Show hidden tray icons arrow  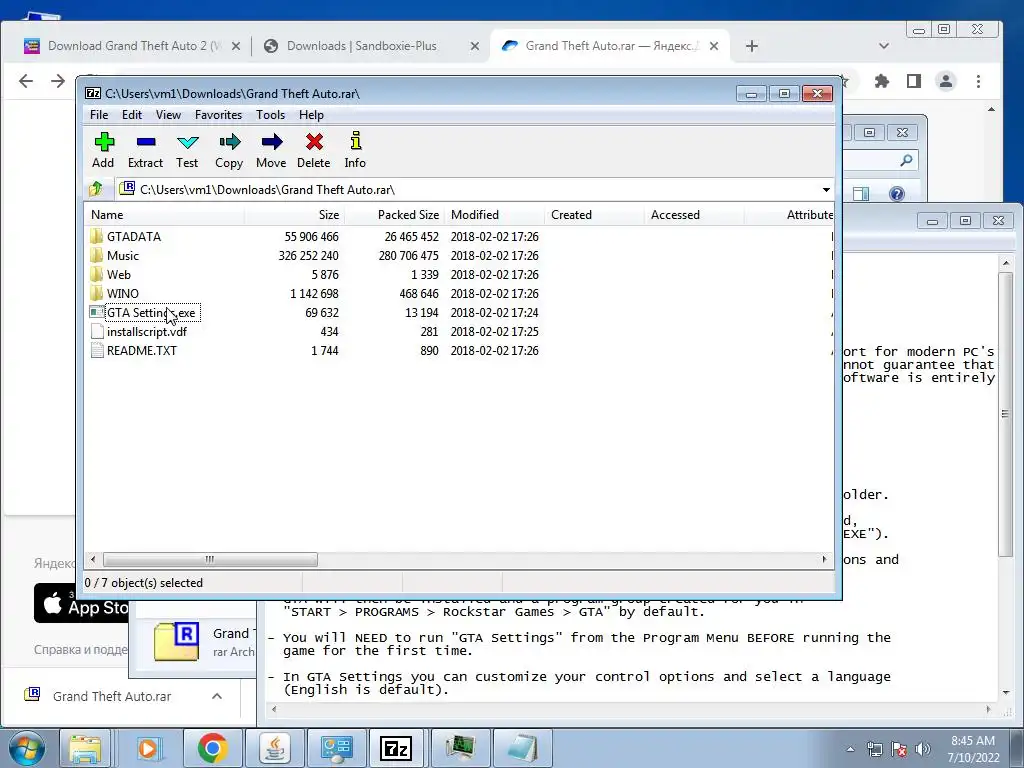[850, 749]
